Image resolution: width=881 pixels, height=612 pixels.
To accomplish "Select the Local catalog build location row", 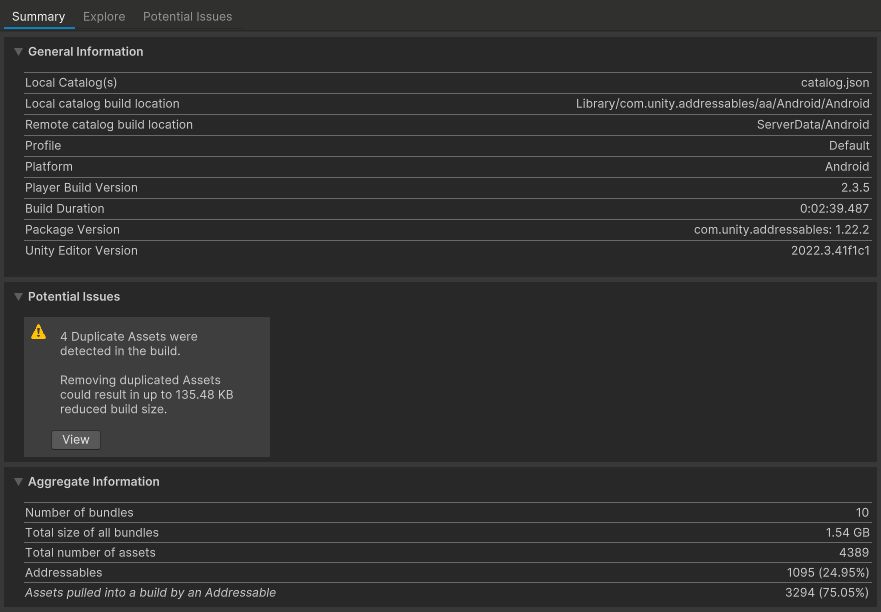I will pyautogui.click(x=447, y=104).
